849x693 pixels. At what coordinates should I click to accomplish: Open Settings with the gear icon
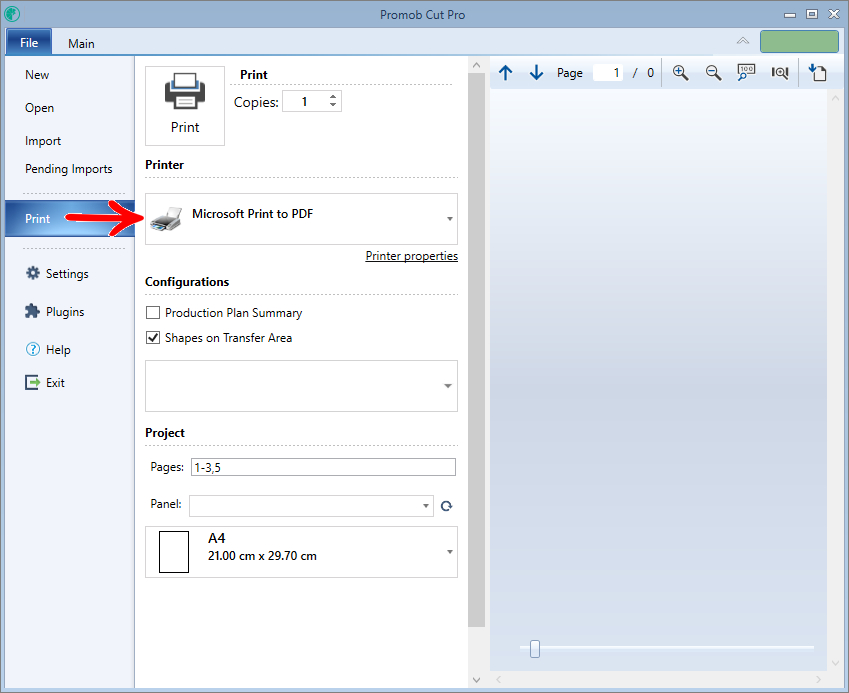click(33, 273)
